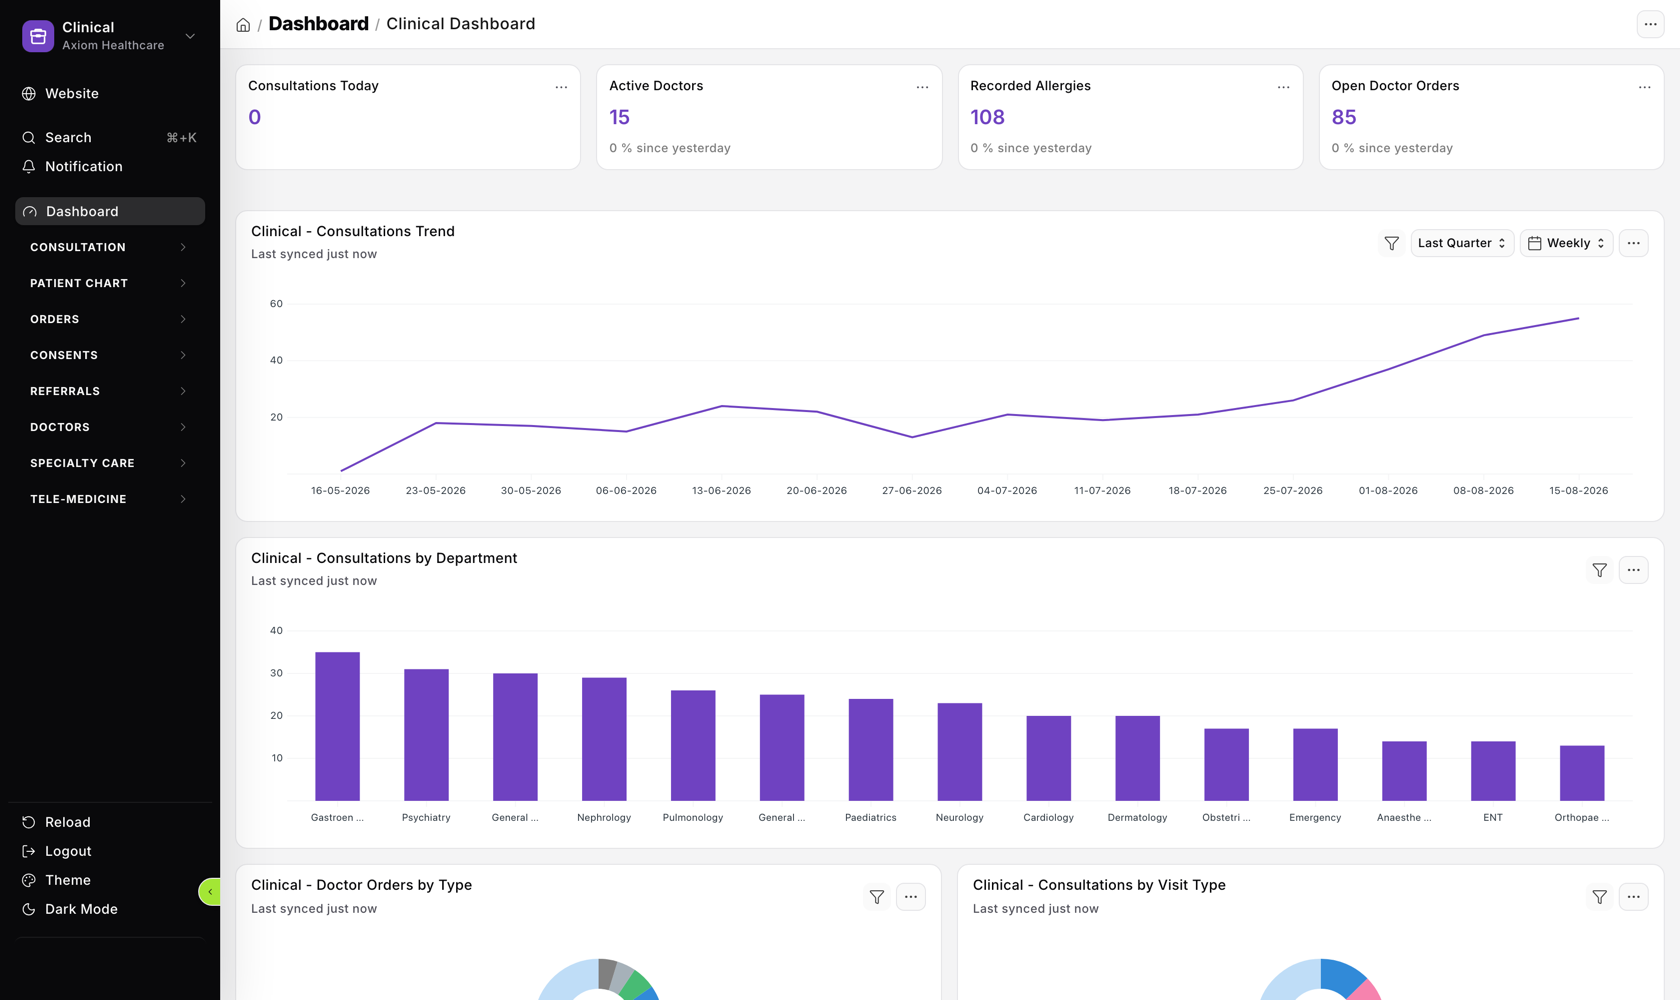Open Recorded Allergies card options menu
The image size is (1680, 1000).
(1283, 87)
